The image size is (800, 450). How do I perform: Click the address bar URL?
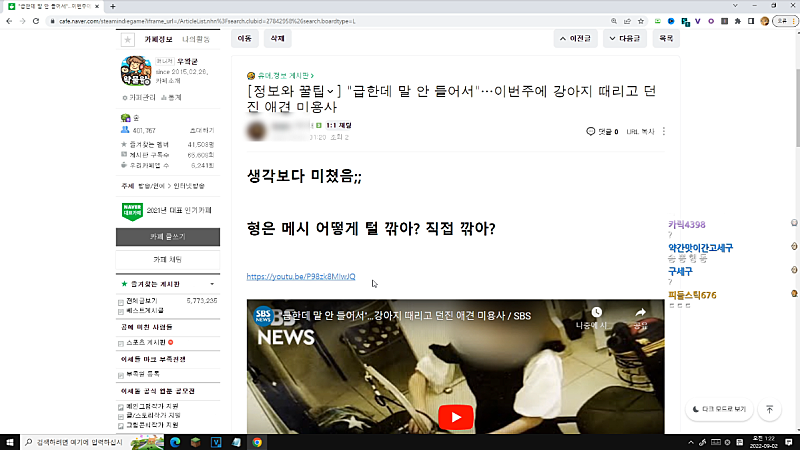click(207, 21)
